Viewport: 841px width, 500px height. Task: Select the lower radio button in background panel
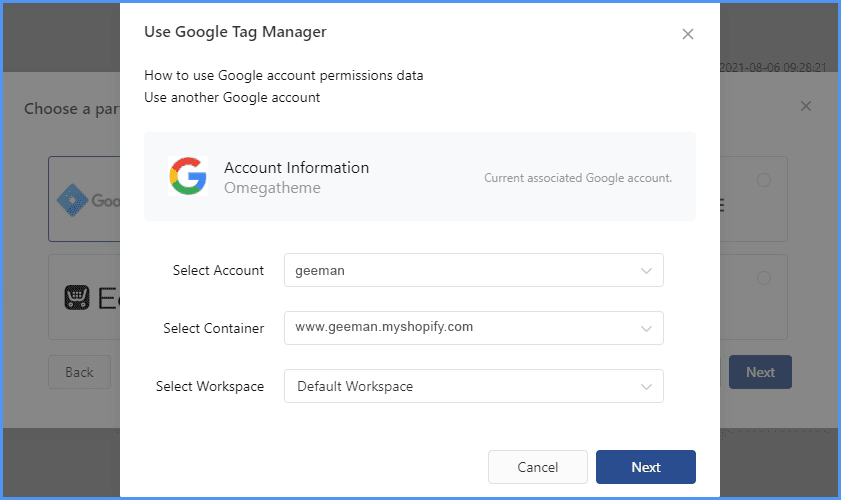coord(764,278)
